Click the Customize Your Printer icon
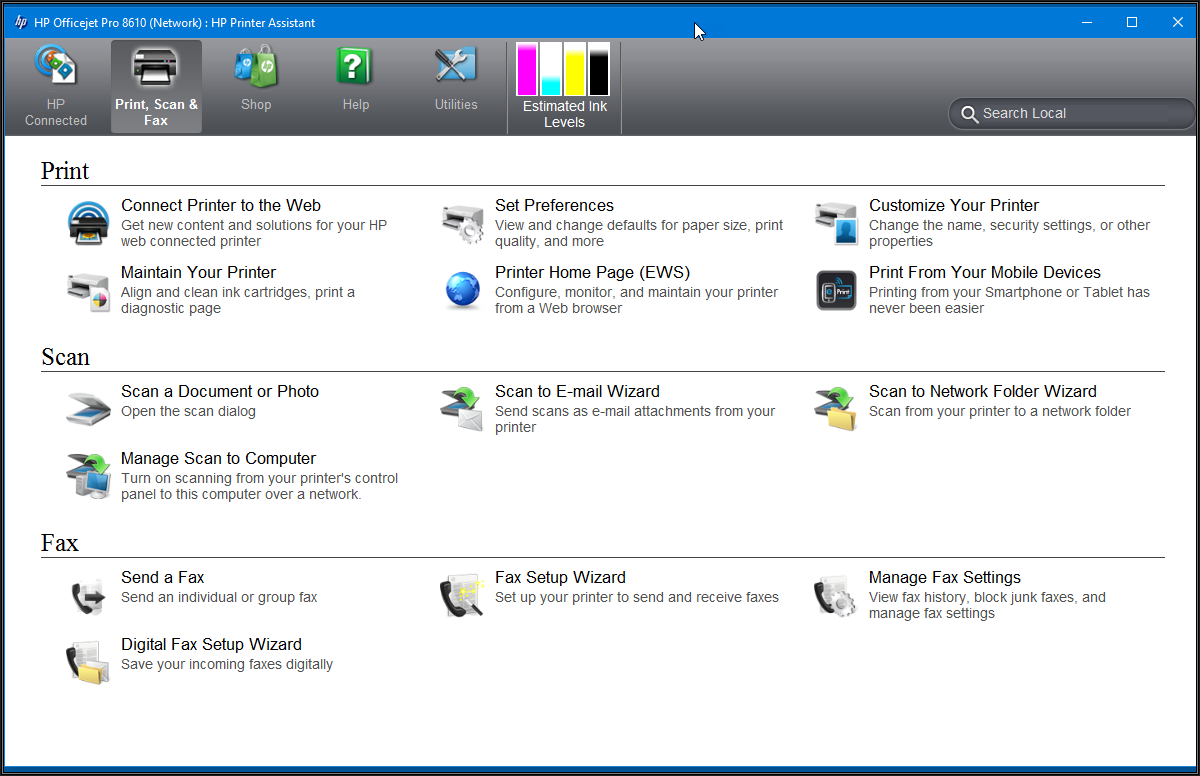 click(x=836, y=223)
